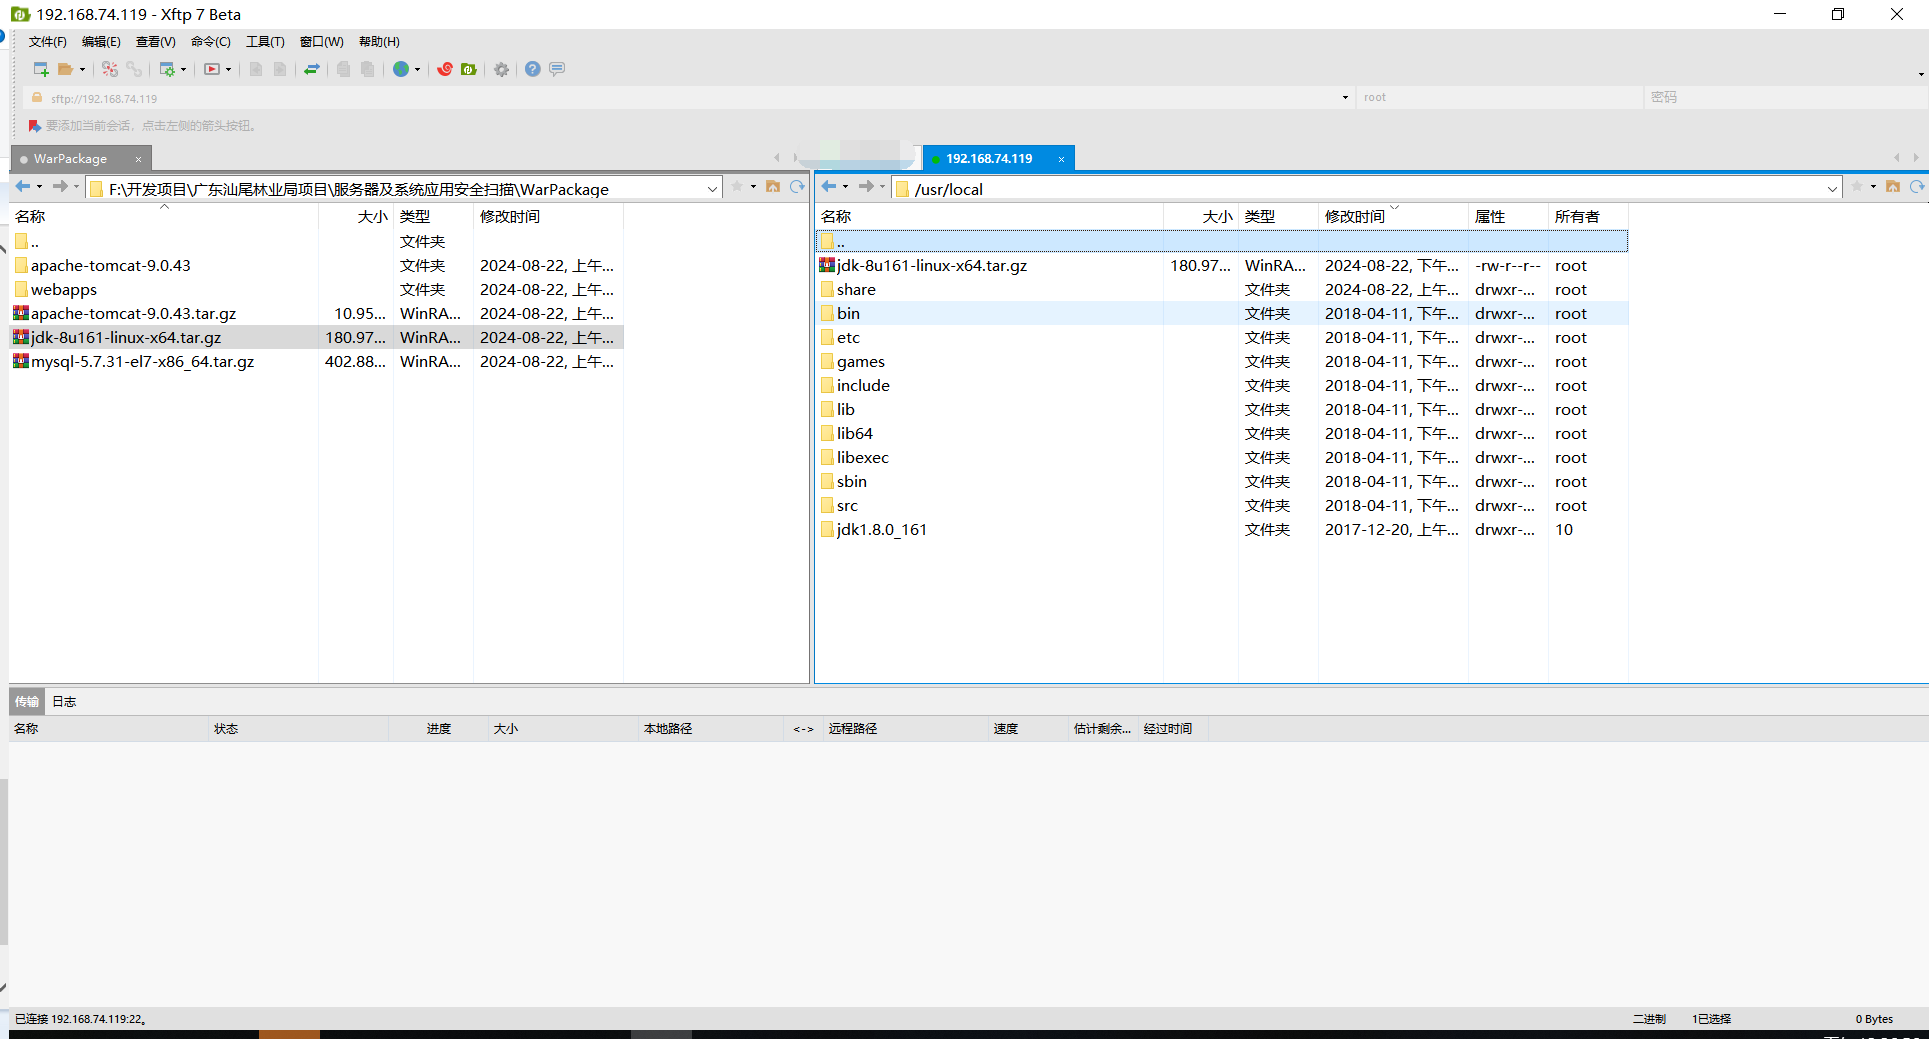Open the 窗口(W) menu
Viewport: 1929px width, 1039px height.
(321, 42)
